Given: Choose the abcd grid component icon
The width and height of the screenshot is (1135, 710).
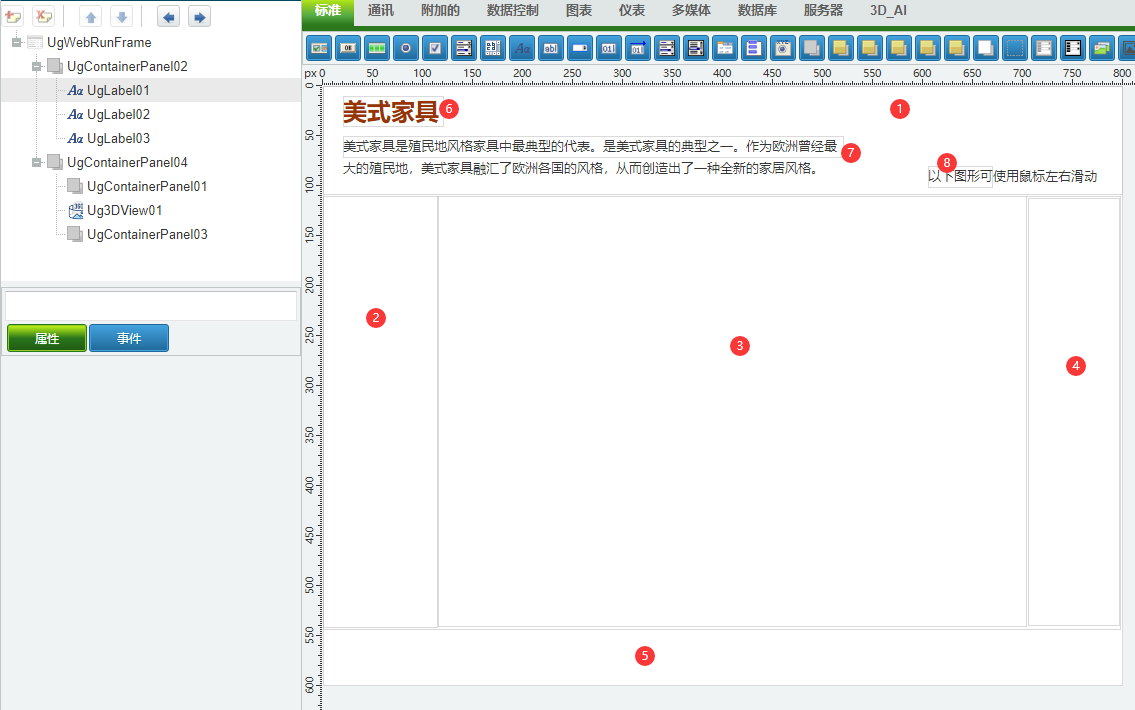Looking at the screenshot, I should [x=493, y=48].
